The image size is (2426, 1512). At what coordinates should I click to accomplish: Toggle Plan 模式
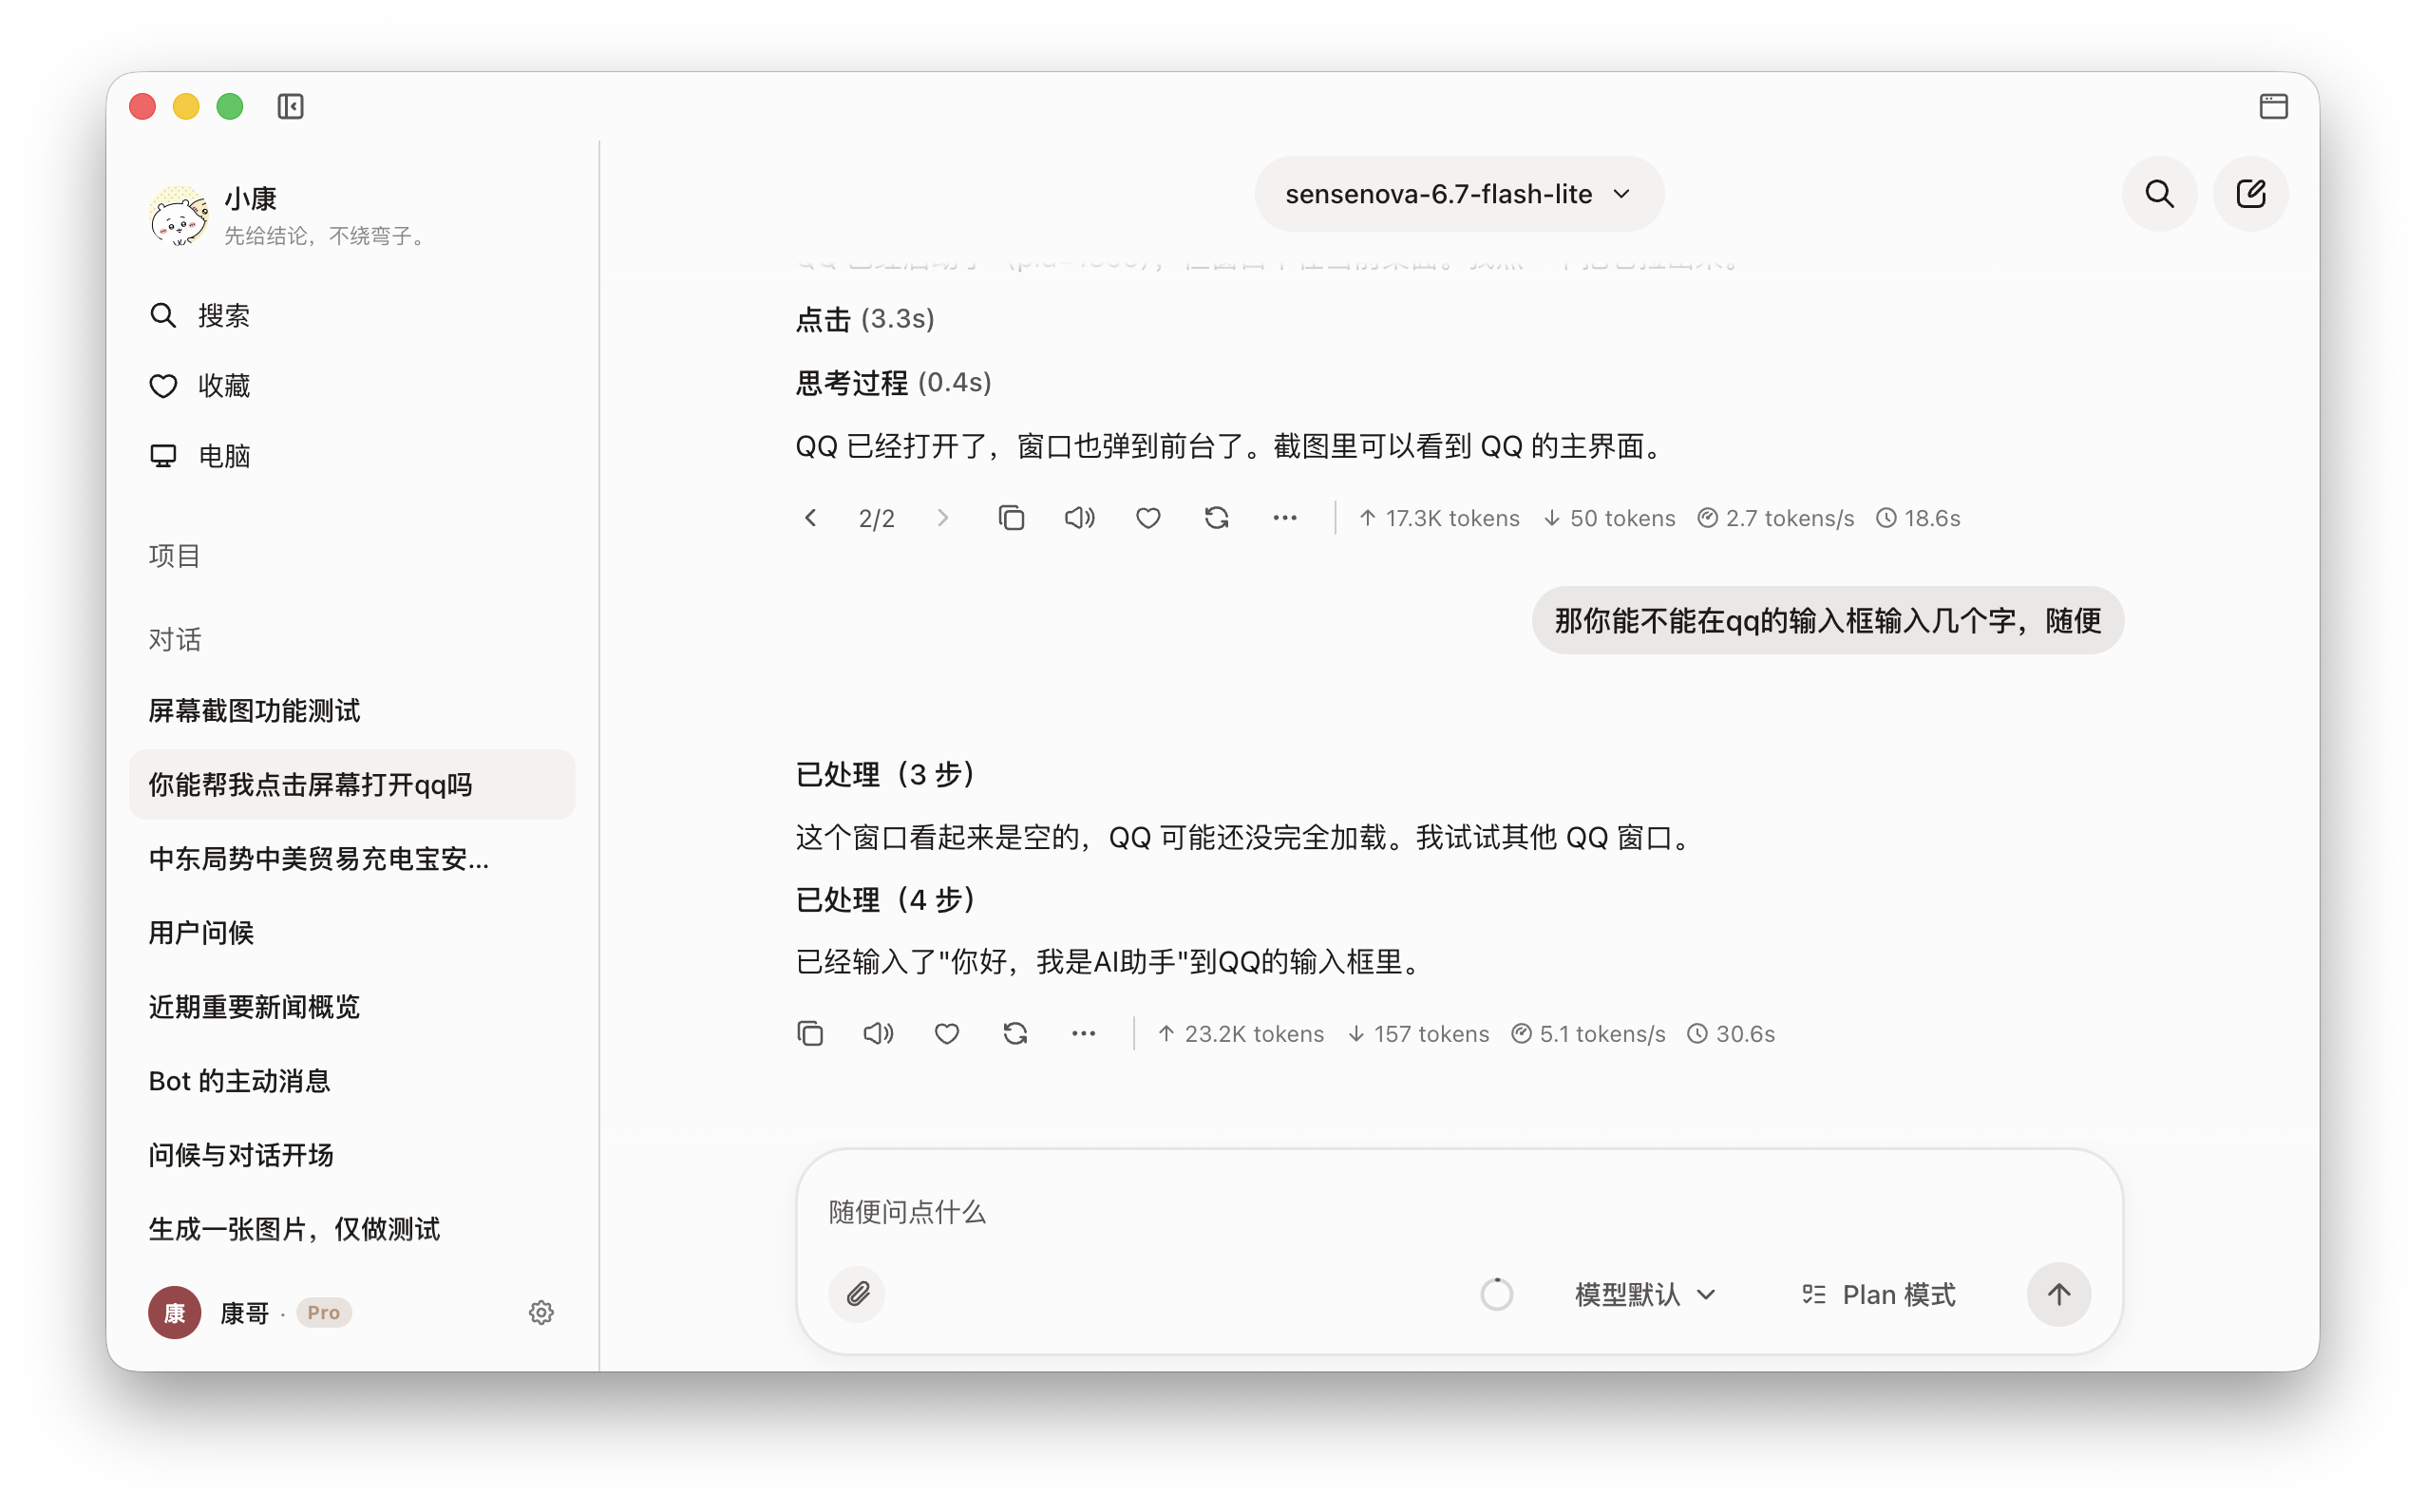pos(1878,1294)
